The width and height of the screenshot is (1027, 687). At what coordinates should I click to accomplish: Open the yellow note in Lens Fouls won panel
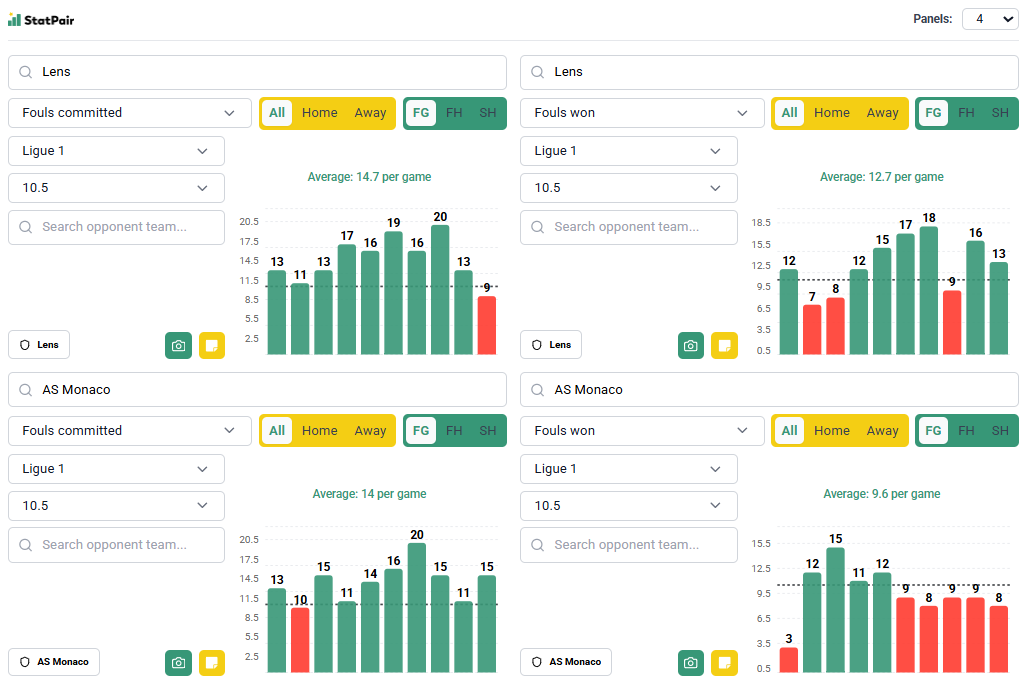(724, 345)
